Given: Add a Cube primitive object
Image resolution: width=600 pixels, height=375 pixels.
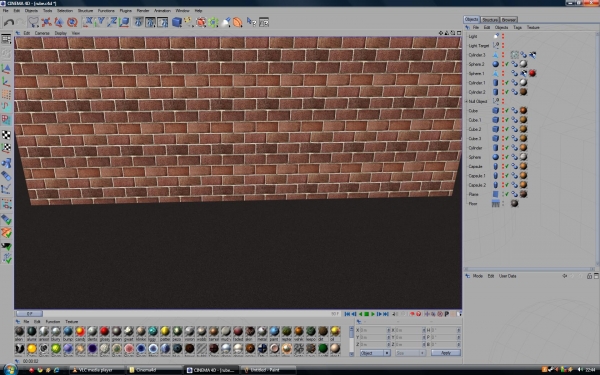Looking at the screenshot, I should tap(176, 22).
